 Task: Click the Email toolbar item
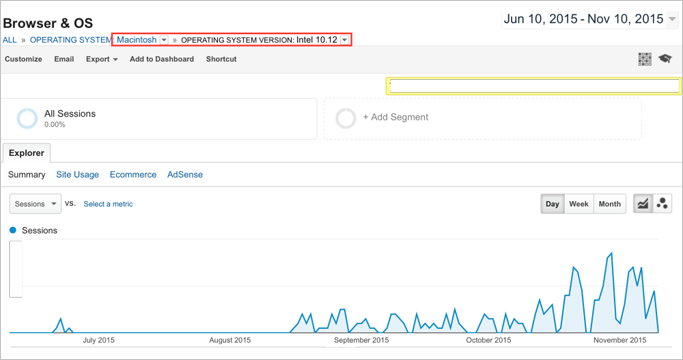pyautogui.click(x=64, y=59)
